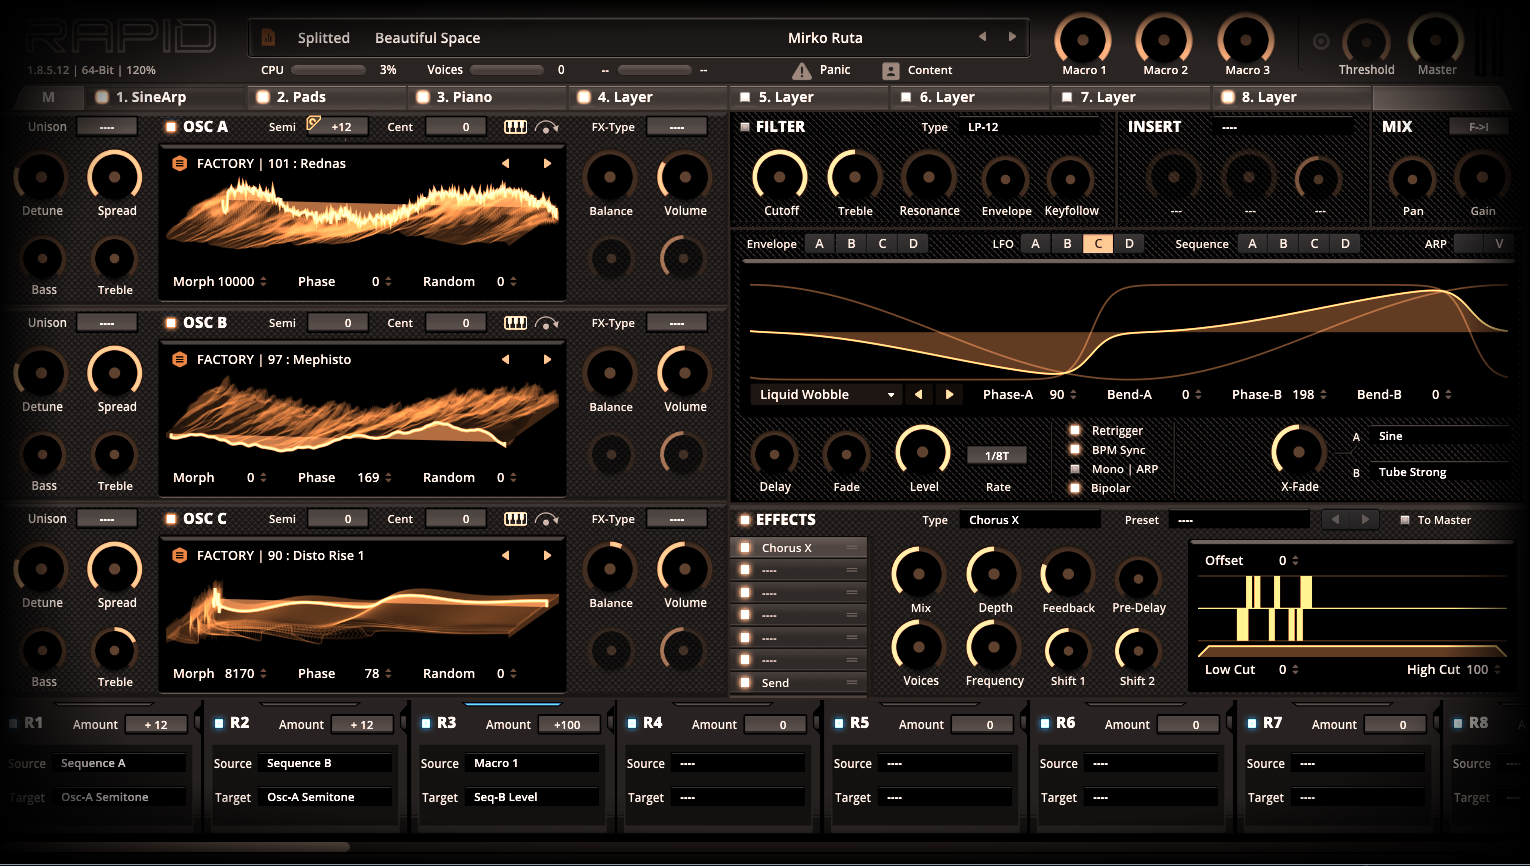Open OSC A Unison dropdown

(x=107, y=127)
